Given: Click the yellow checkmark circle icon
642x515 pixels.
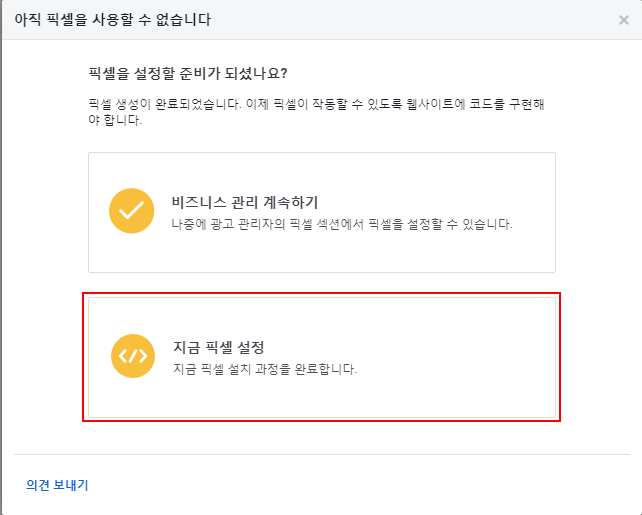Looking at the screenshot, I should (132, 212).
